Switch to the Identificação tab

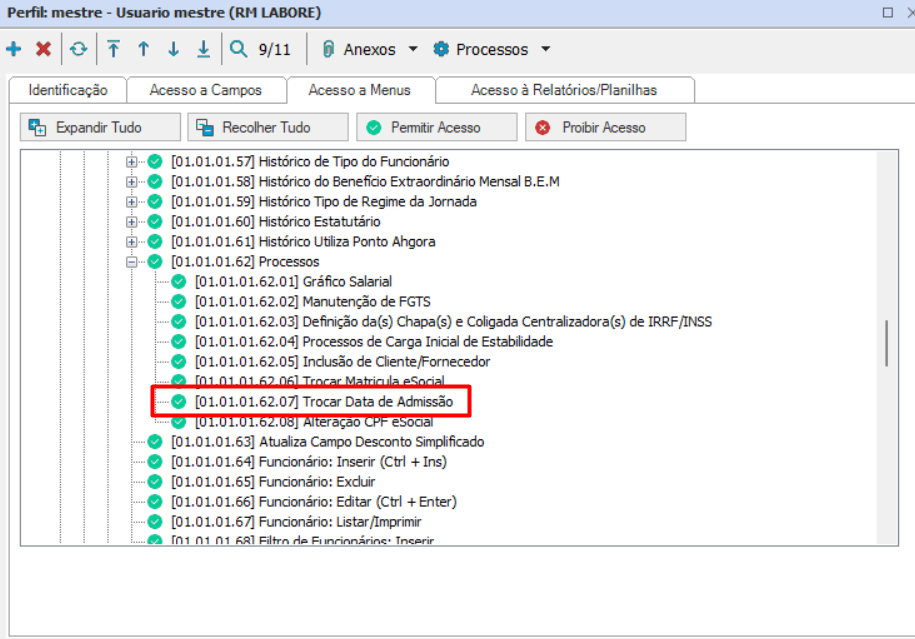68,90
